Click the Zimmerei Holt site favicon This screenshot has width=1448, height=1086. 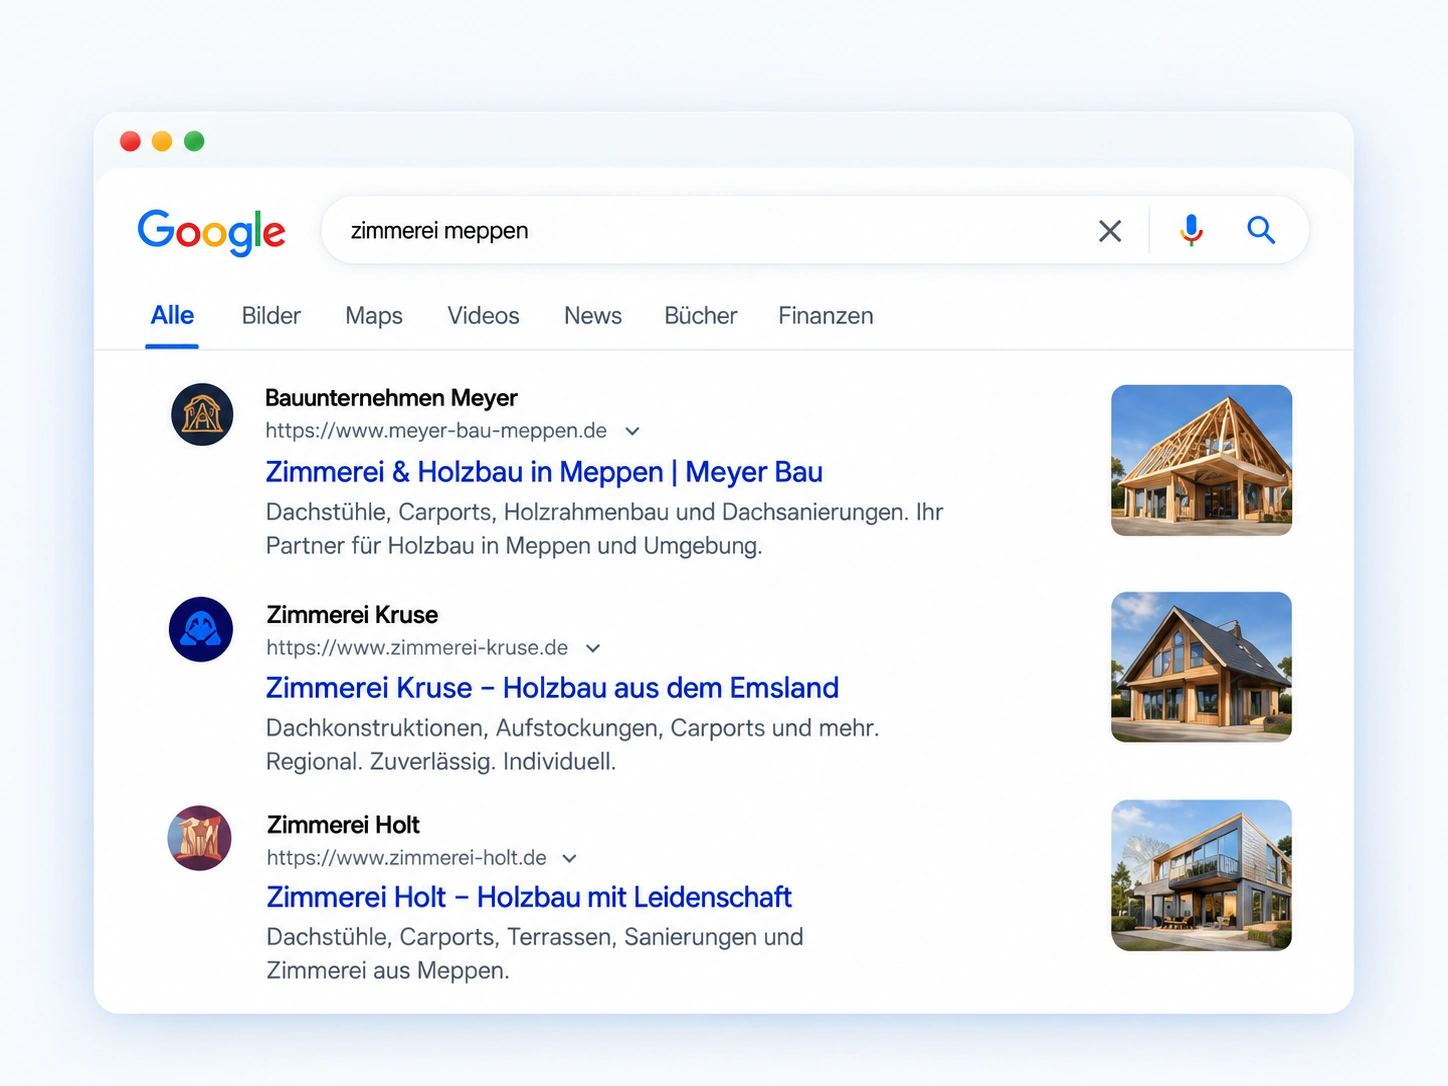click(x=200, y=838)
